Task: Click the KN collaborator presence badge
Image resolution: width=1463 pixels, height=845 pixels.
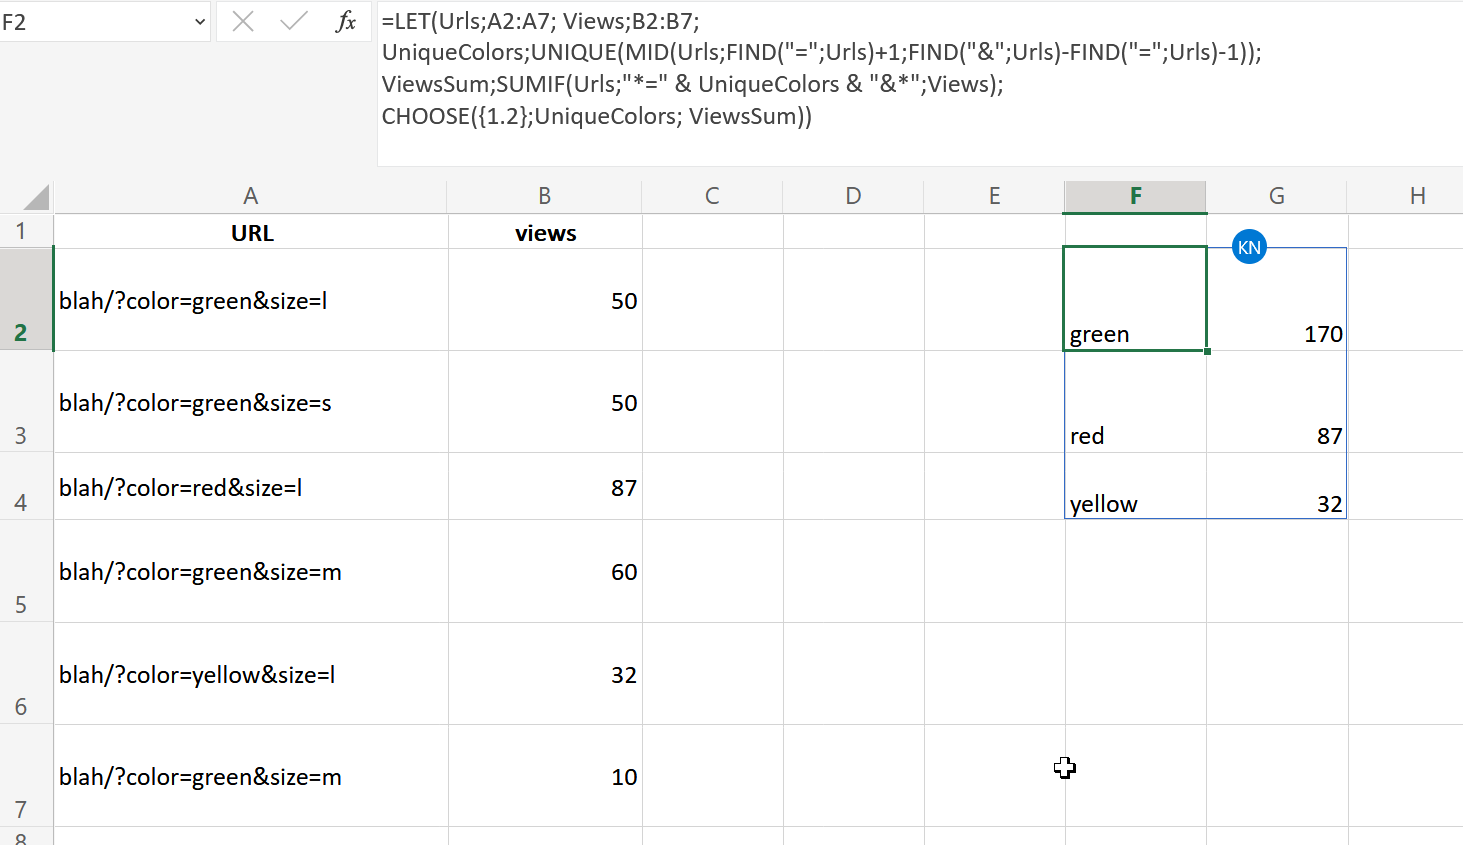Action: point(1249,247)
